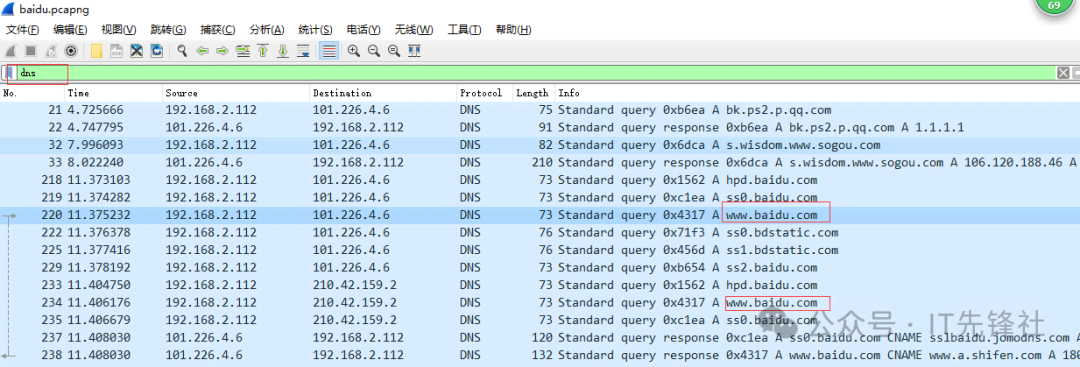
Task: Open the 捕获(C) menu
Action: pos(218,30)
